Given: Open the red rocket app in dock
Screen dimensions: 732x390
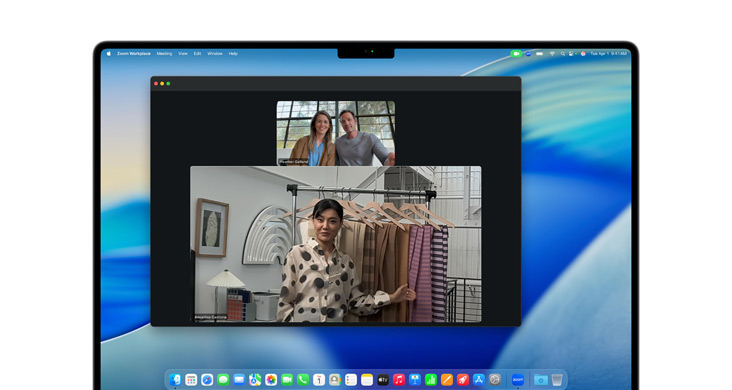Looking at the screenshot, I should coord(463,380).
